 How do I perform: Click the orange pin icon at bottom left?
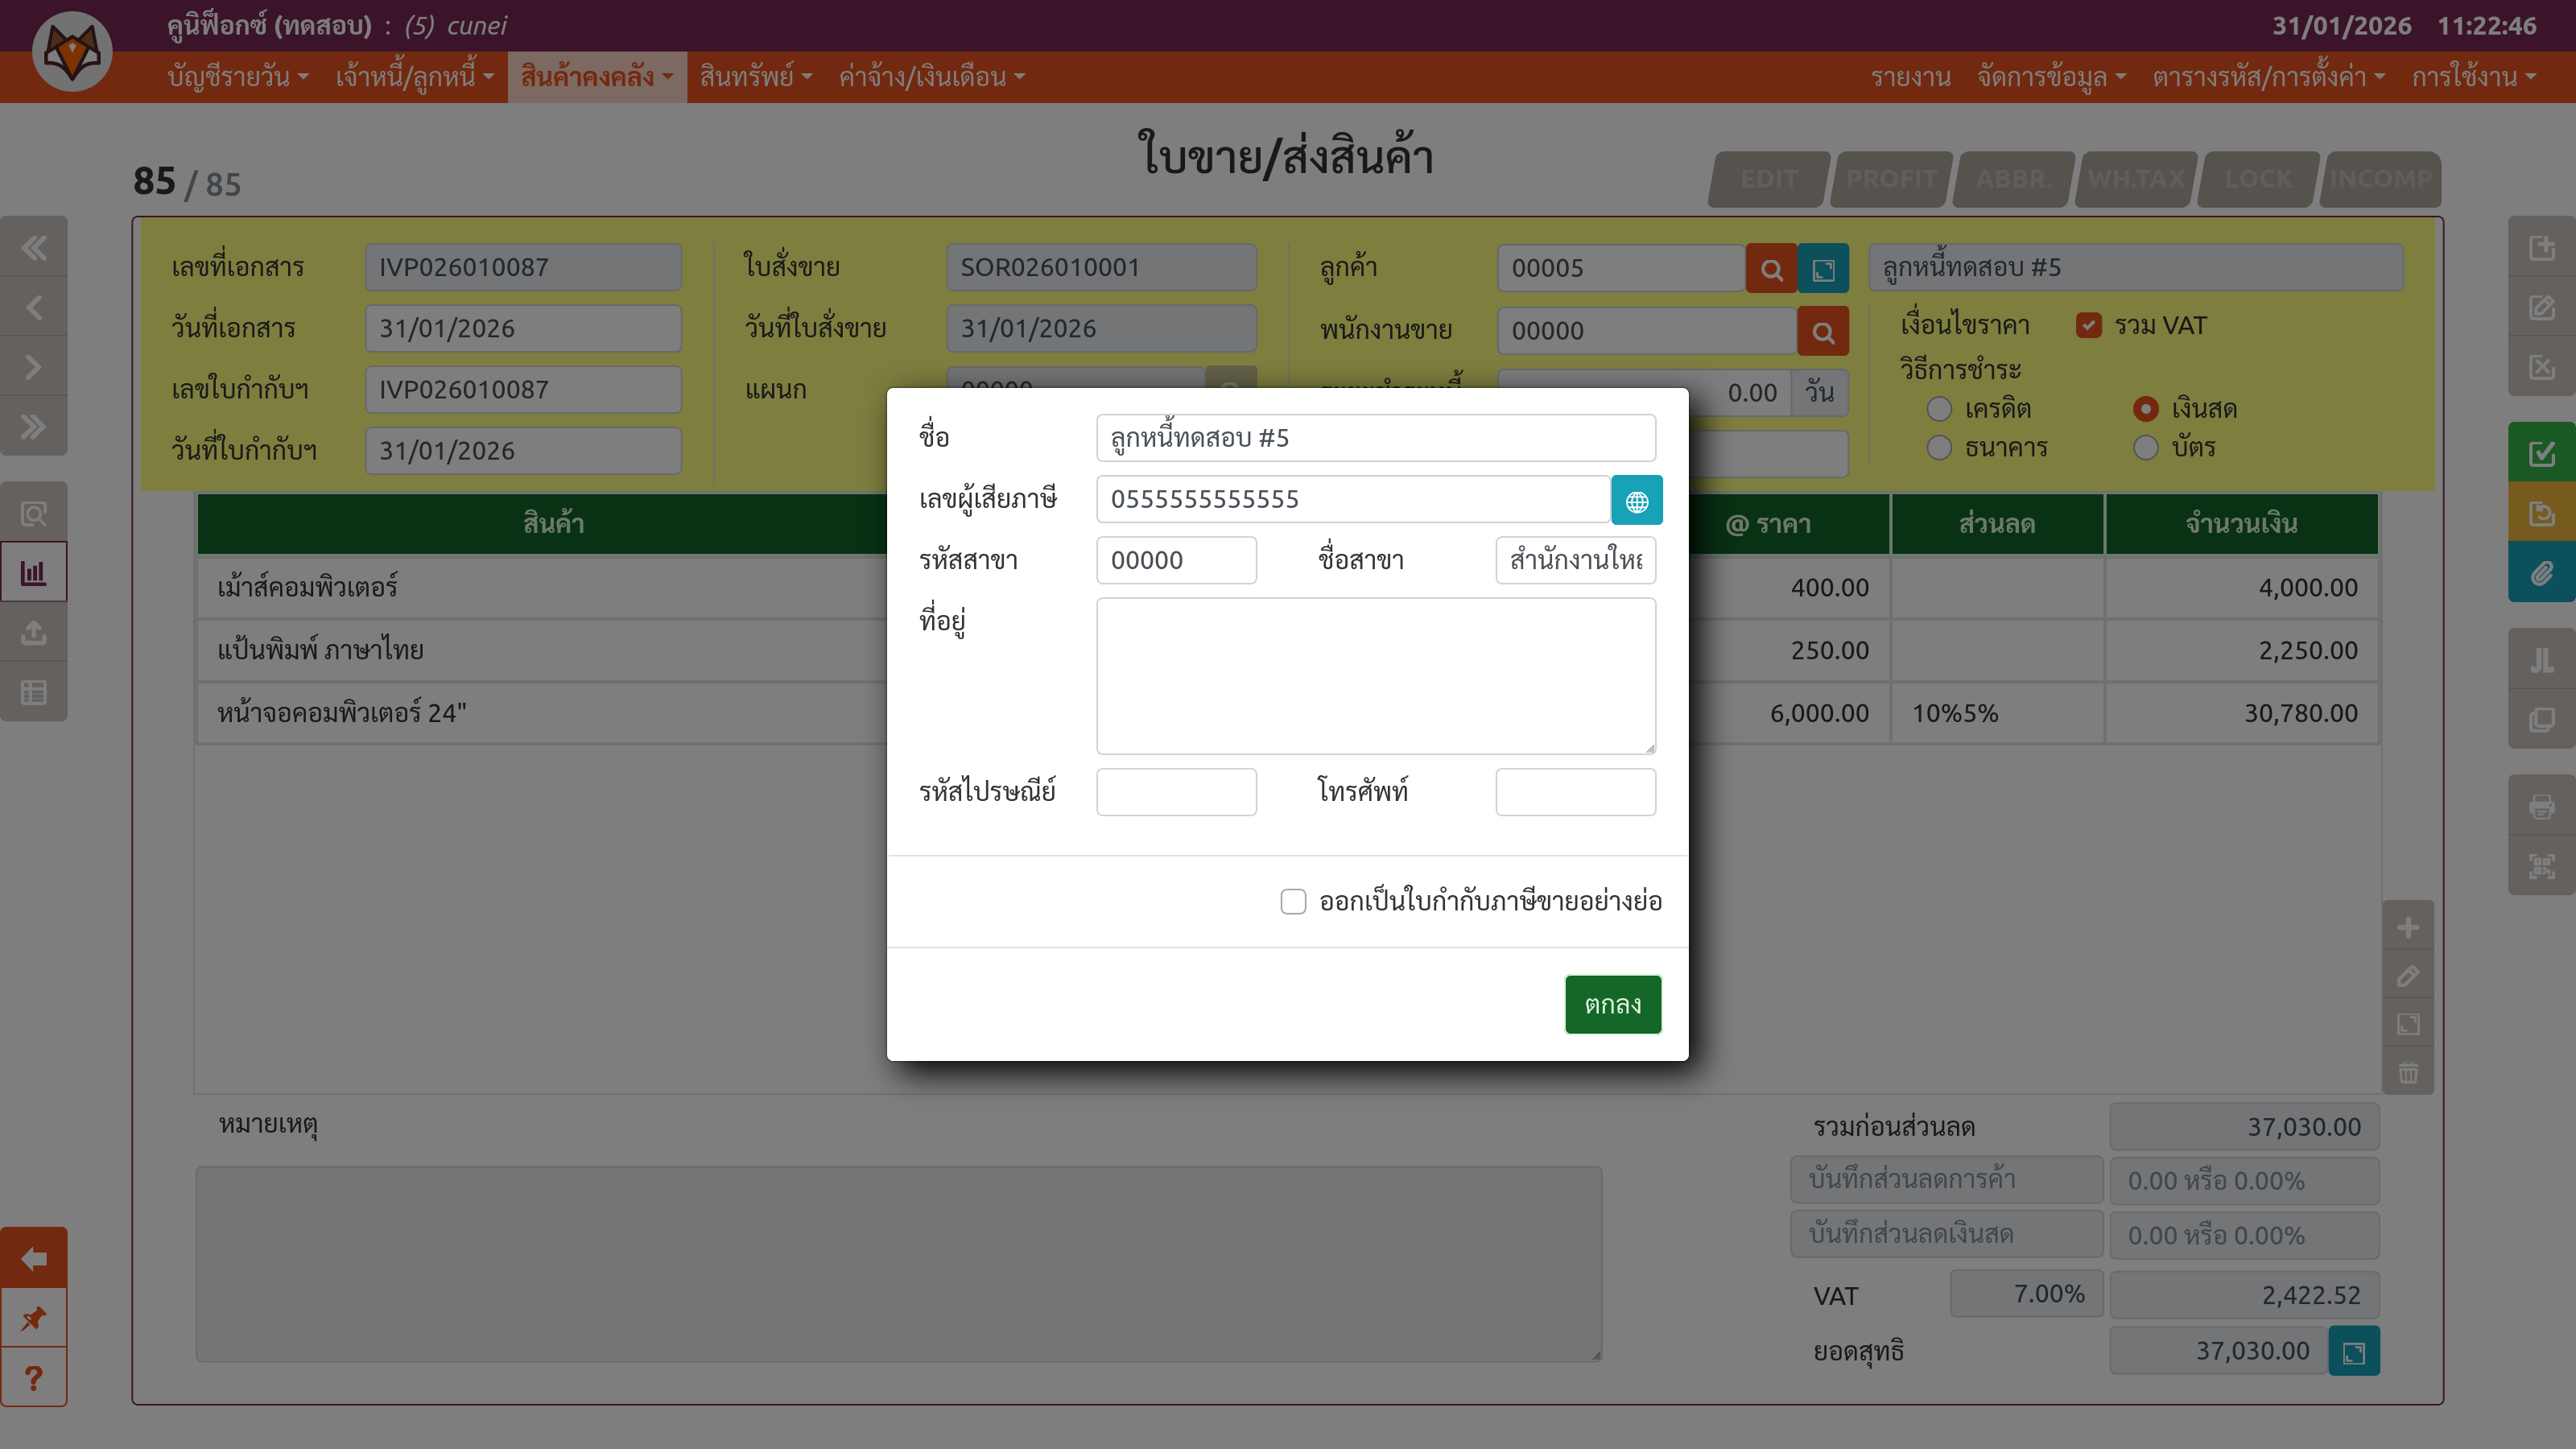click(x=34, y=1318)
